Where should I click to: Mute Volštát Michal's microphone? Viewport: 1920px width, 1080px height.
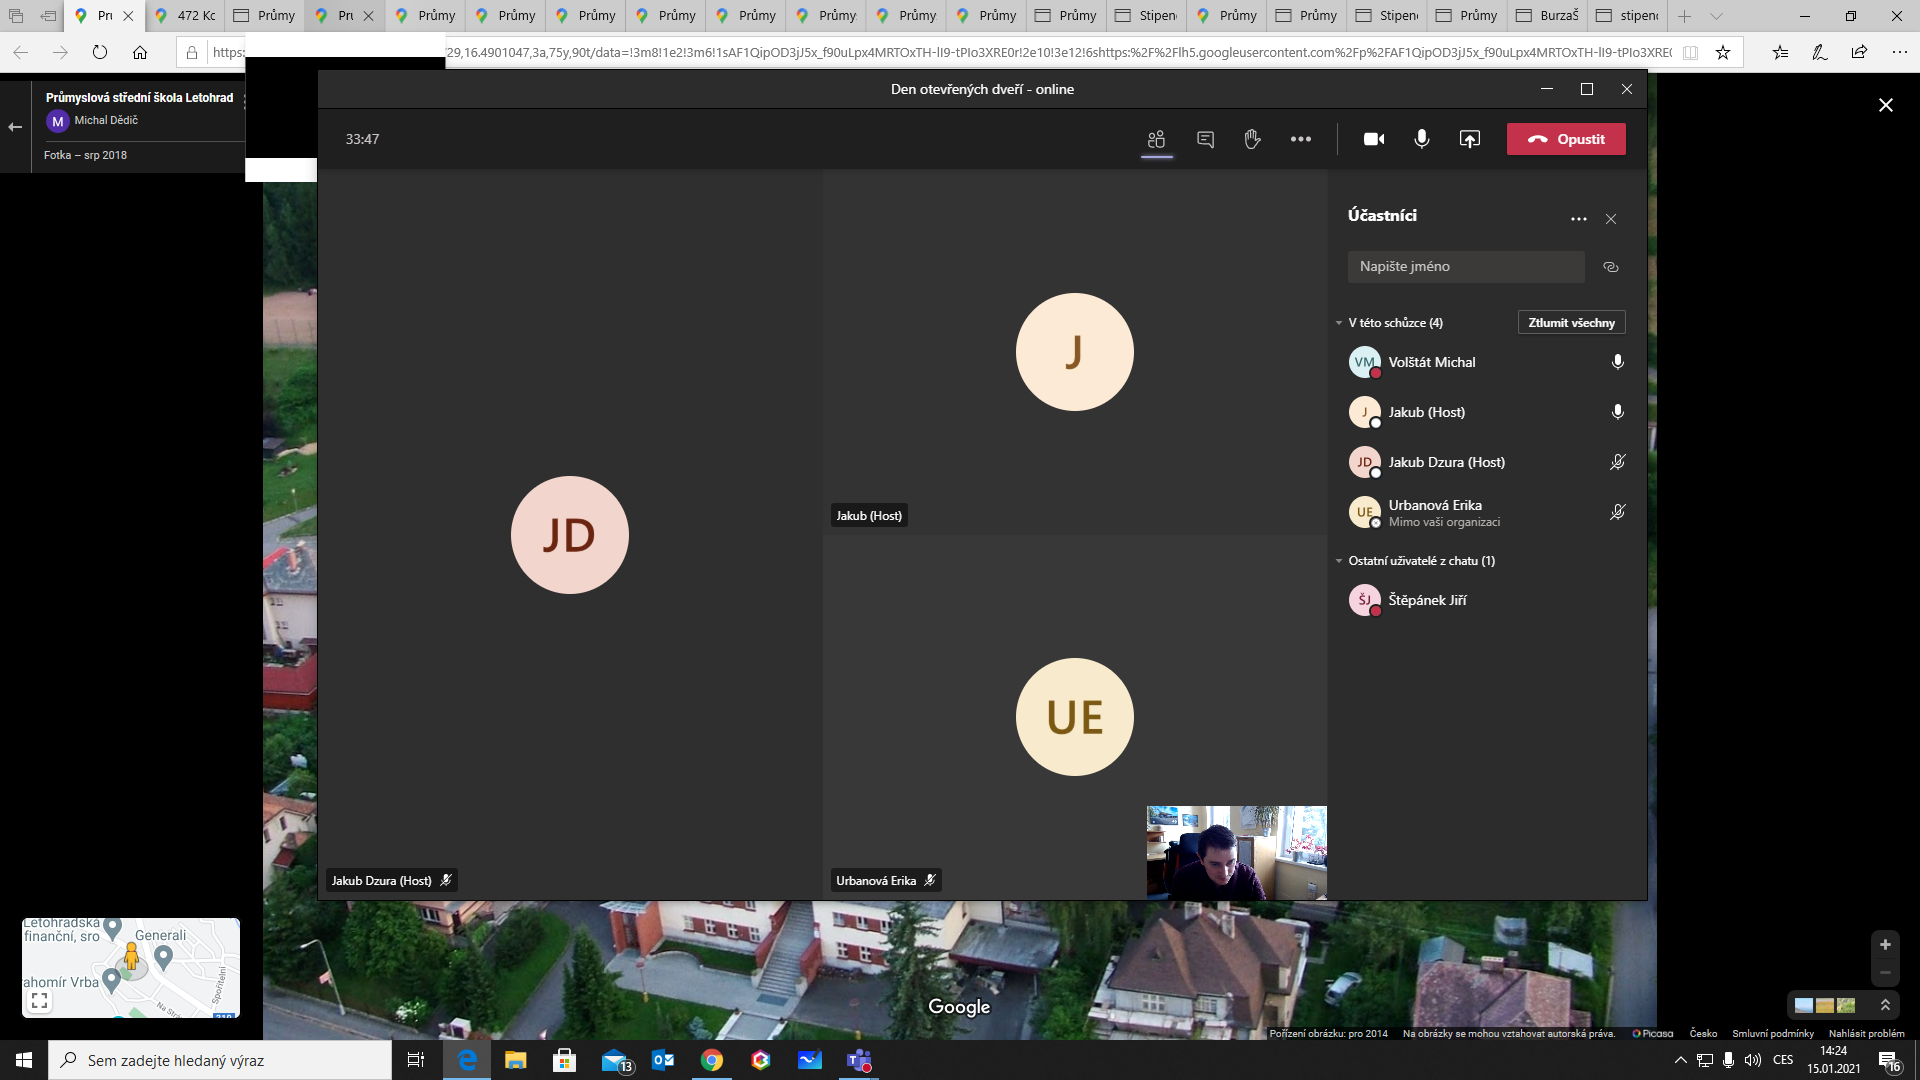tap(1617, 362)
